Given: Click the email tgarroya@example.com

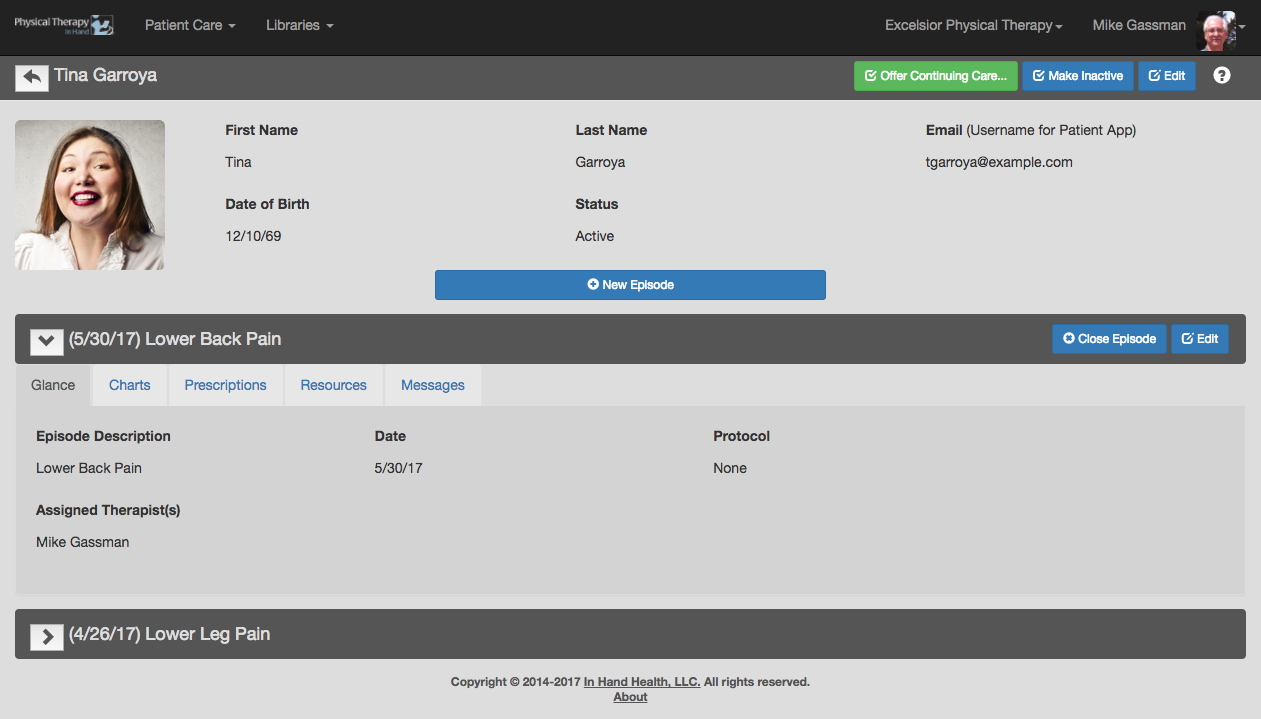Looking at the screenshot, I should [999, 162].
